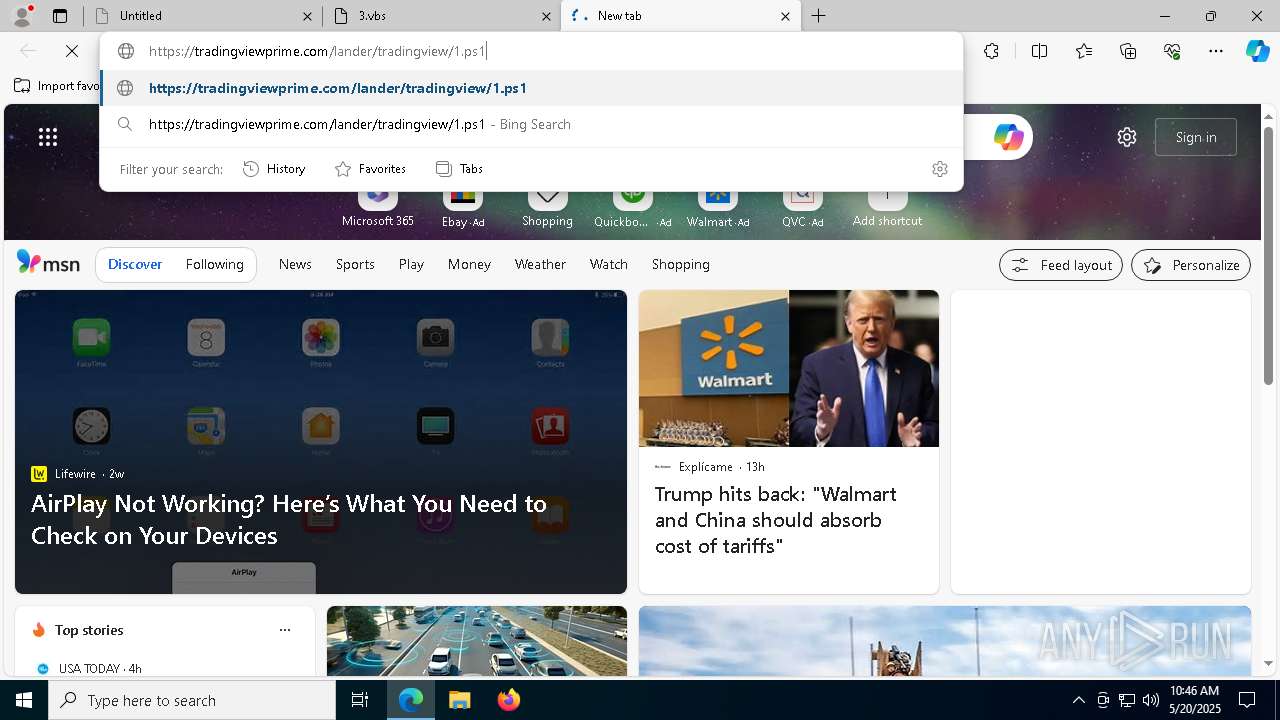Toggle split screen view
1280x720 pixels.
[x=1039, y=51]
